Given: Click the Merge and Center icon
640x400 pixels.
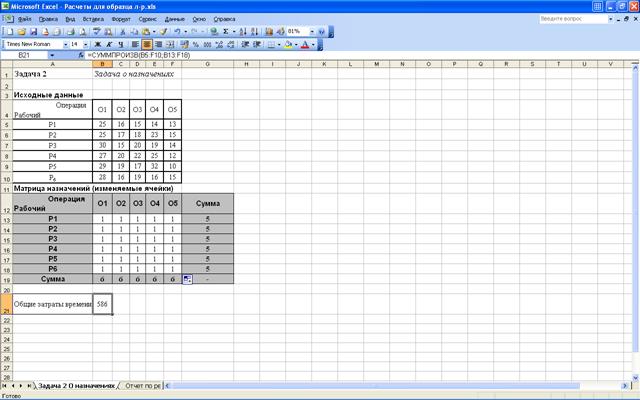Looking at the screenshot, I should click(170, 44).
